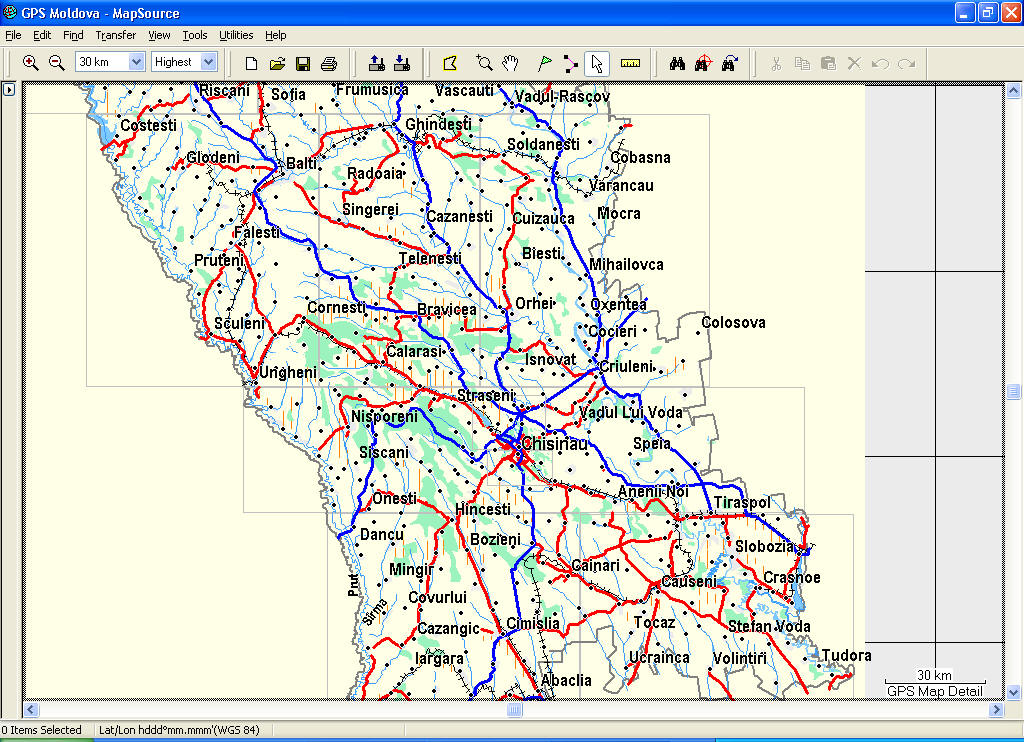The image size is (1024, 742).
Task: Click the Delete X icon
Action: point(854,63)
